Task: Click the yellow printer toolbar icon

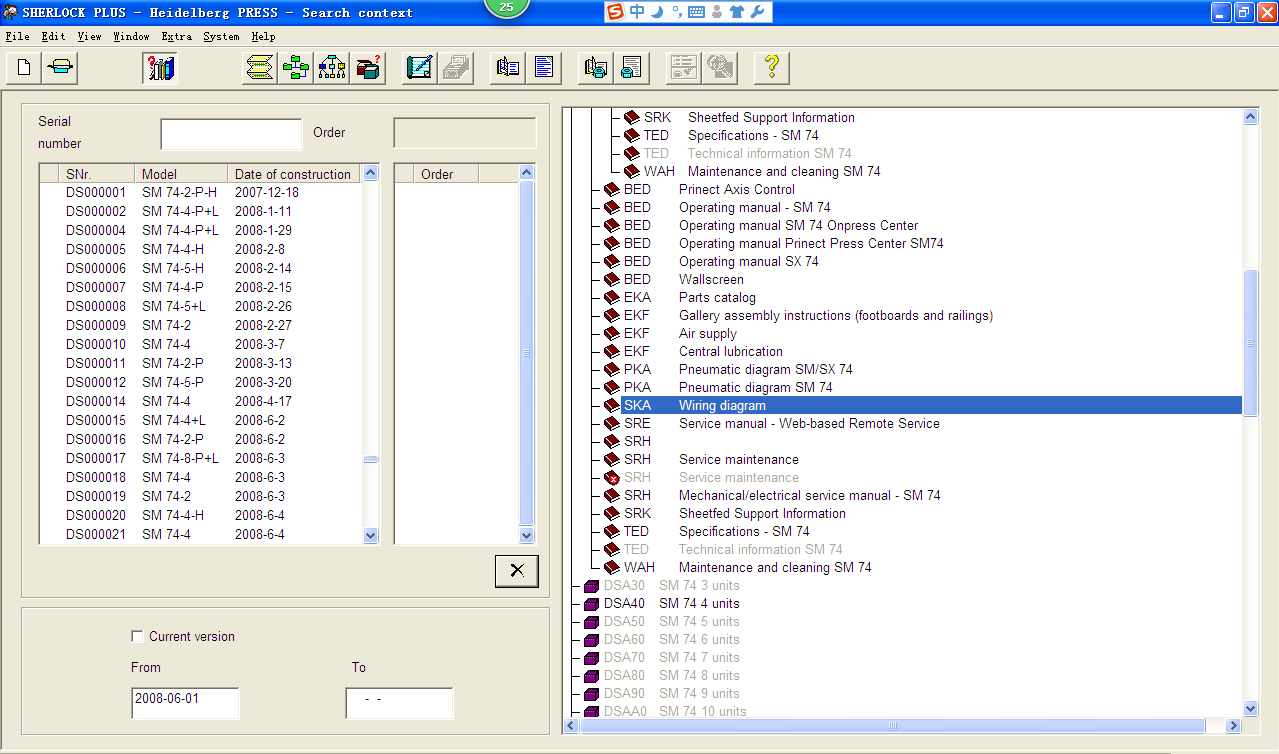Action: (x=60, y=68)
